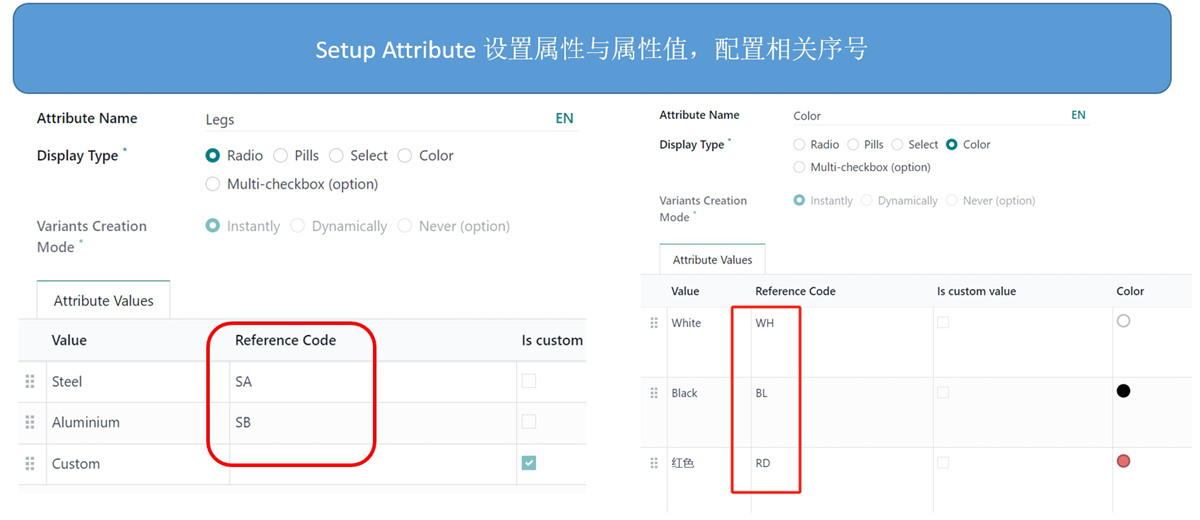Click EN language badge for Legs name
Viewport: 1200px width, 520px height.
point(565,118)
